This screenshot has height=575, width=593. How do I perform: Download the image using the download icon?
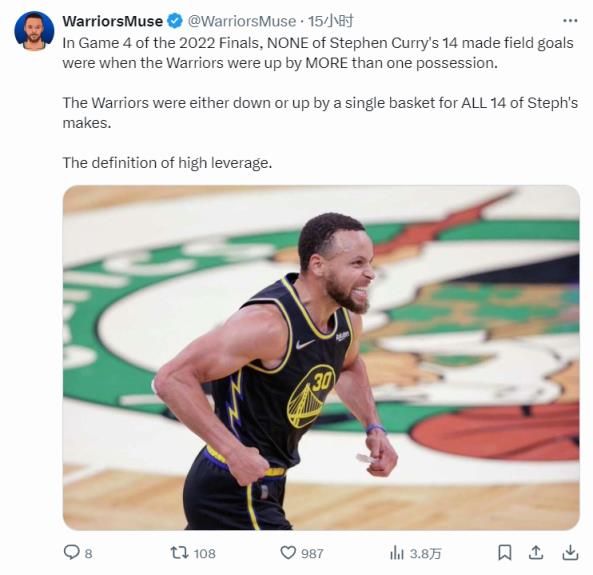pyautogui.click(x=570, y=552)
